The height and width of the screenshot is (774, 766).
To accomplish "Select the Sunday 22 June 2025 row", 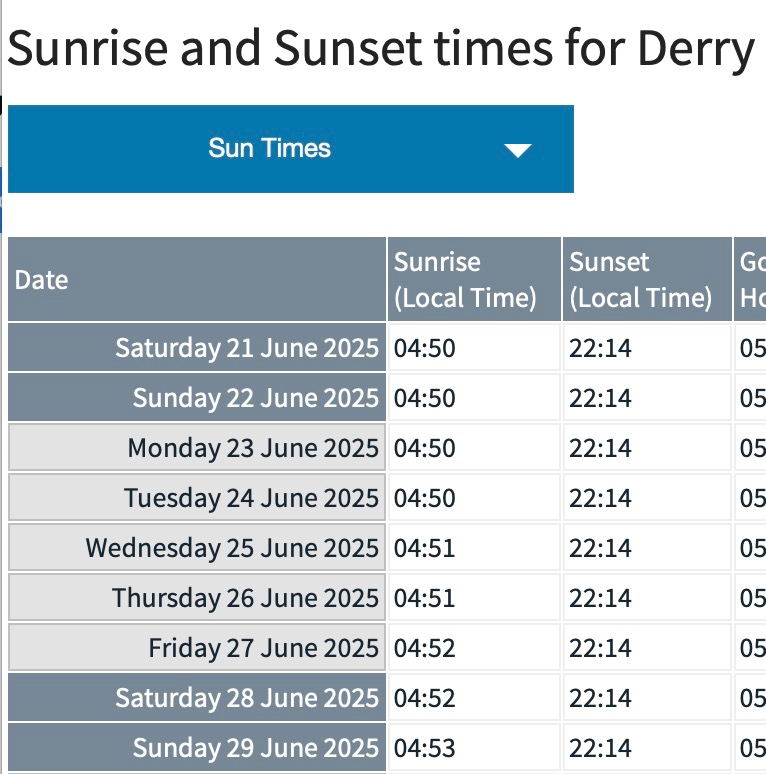I will (x=255, y=398).
